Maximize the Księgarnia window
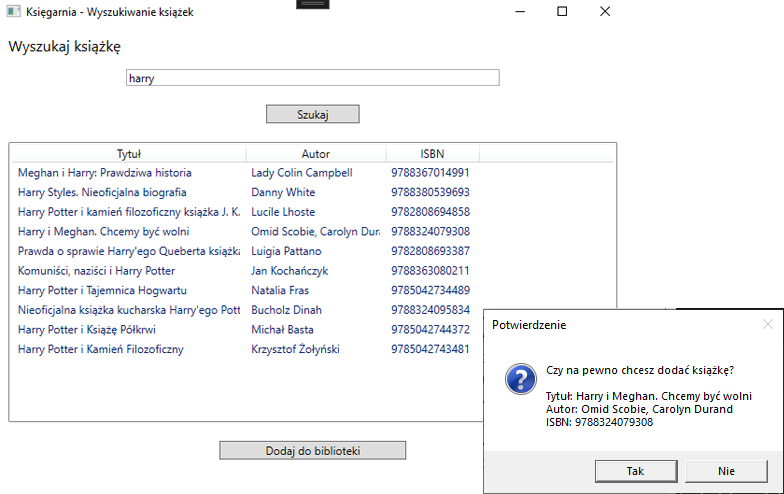The width and height of the screenshot is (784, 494). pos(562,11)
